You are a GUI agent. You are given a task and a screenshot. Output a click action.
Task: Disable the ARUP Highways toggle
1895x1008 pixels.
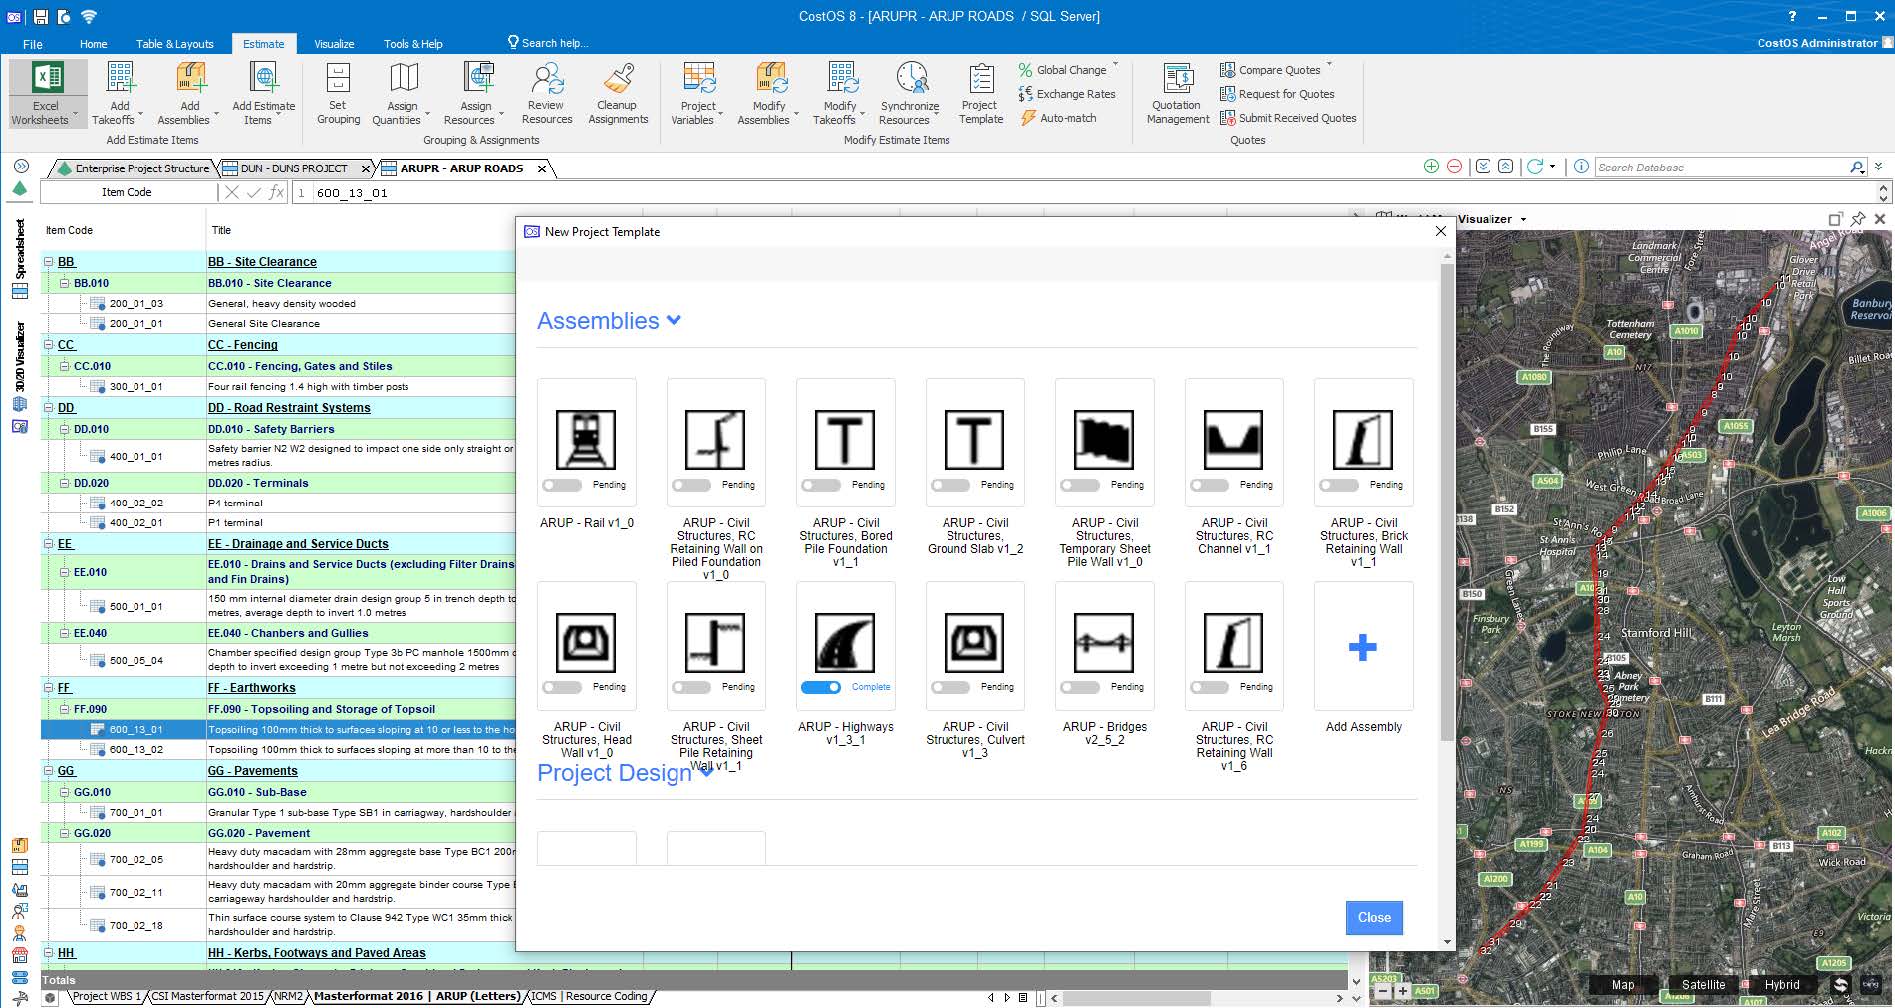pyautogui.click(x=821, y=687)
